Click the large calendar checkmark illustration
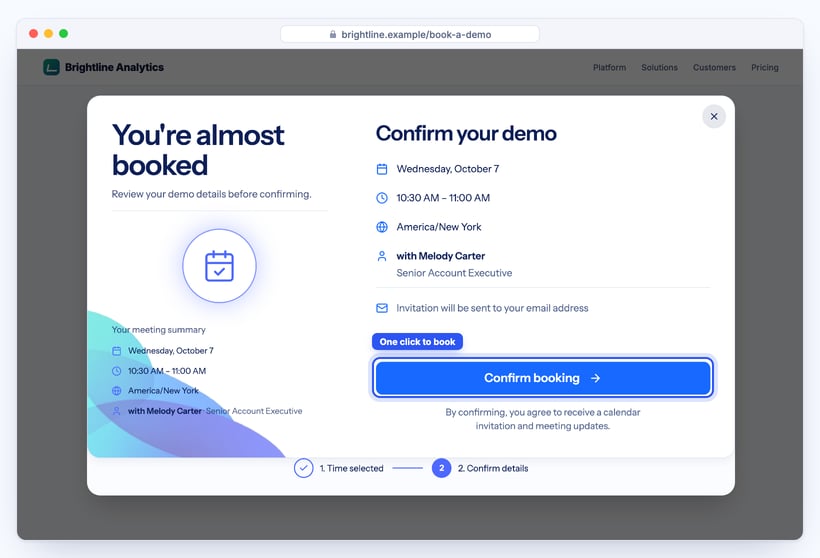 tap(220, 266)
